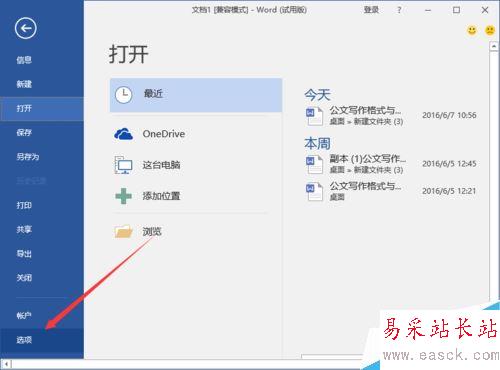Image resolution: width=500 pixels, height=370 pixels.
Task: Minimize the Word window
Action: click(x=428, y=10)
